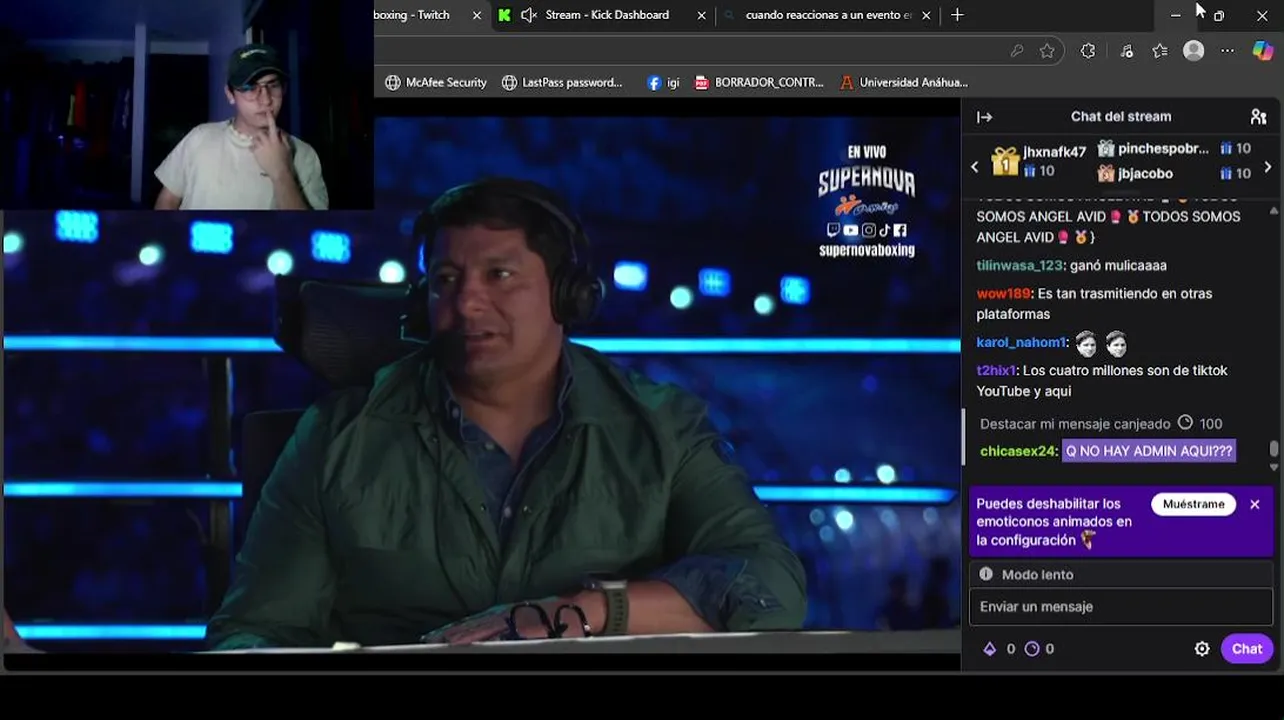Open gifter jbjacobo leaderboard entry
The height and width of the screenshot is (720, 1284).
point(1174,173)
